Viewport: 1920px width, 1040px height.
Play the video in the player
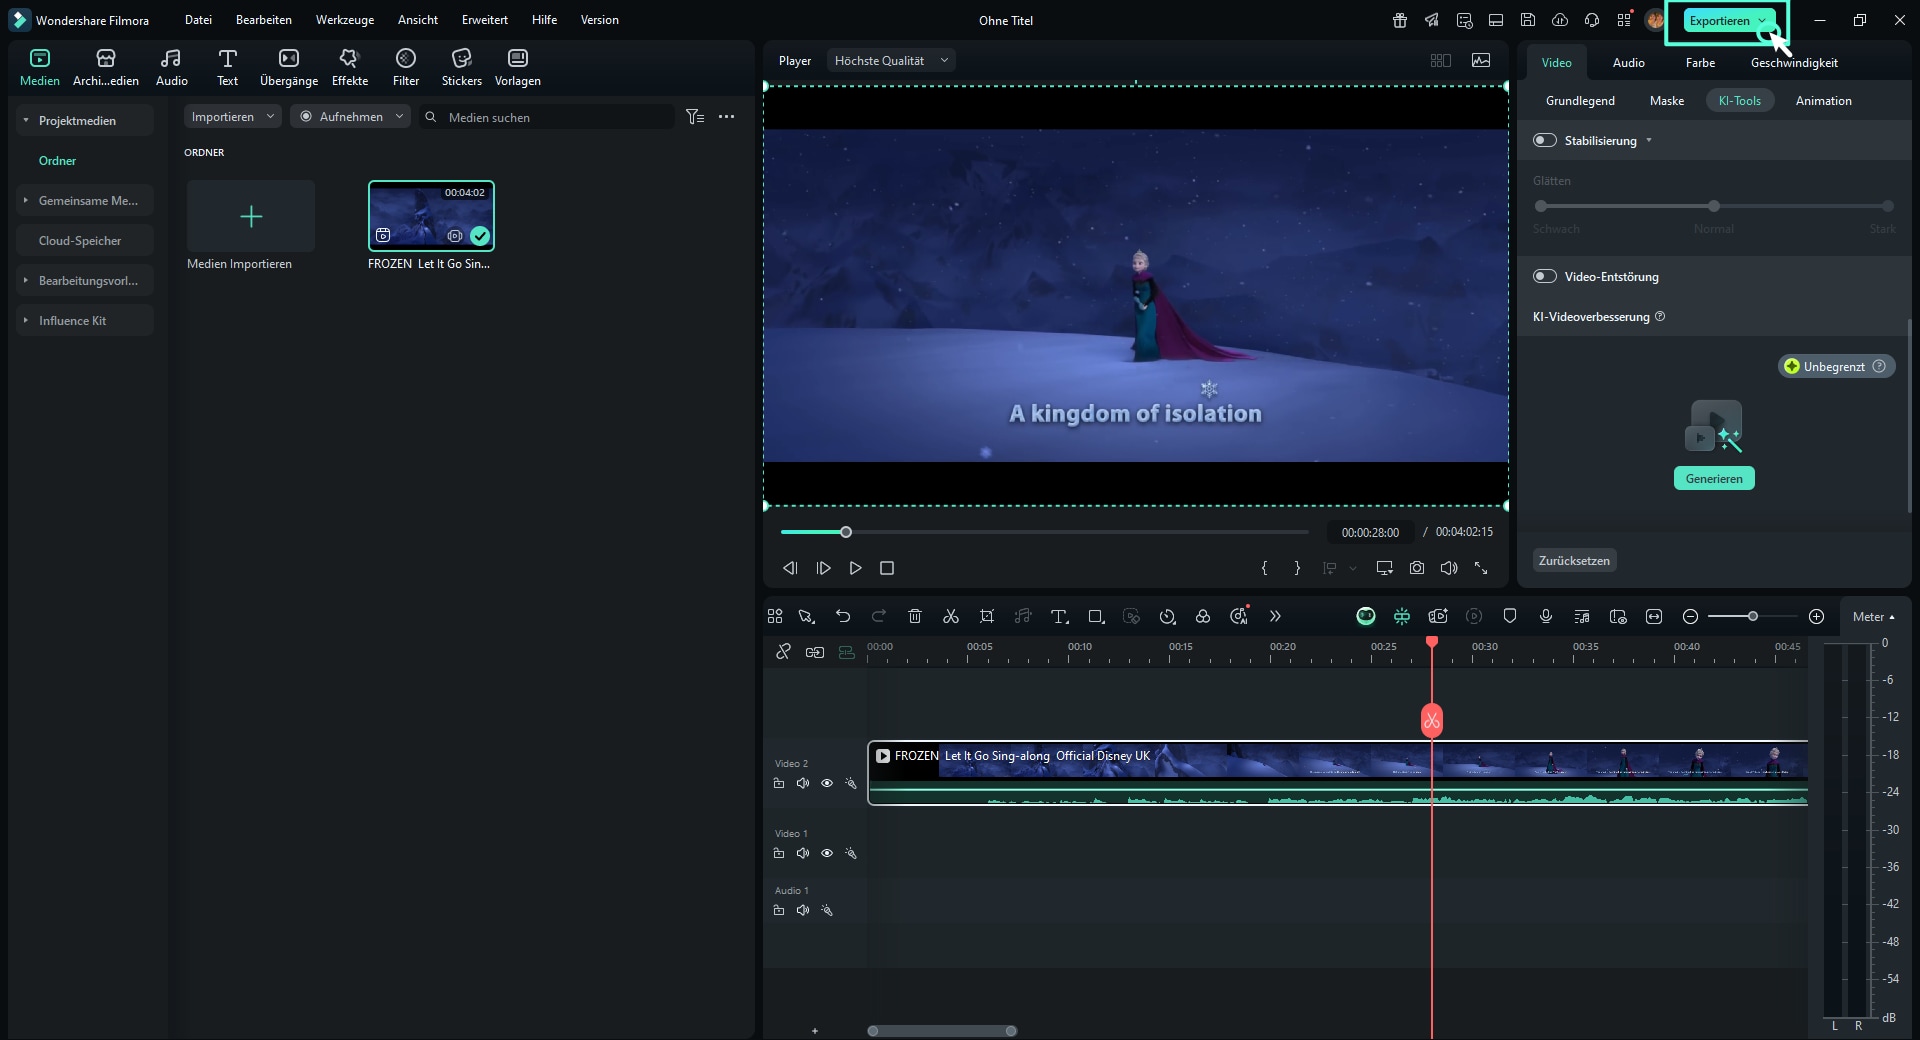(855, 568)
